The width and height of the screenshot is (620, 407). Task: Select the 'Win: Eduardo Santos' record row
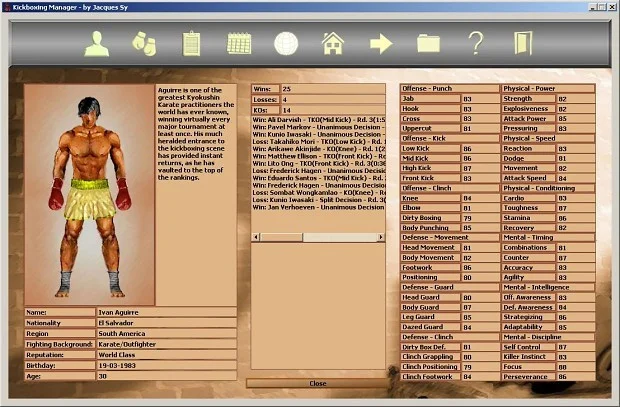coord(319,178)
